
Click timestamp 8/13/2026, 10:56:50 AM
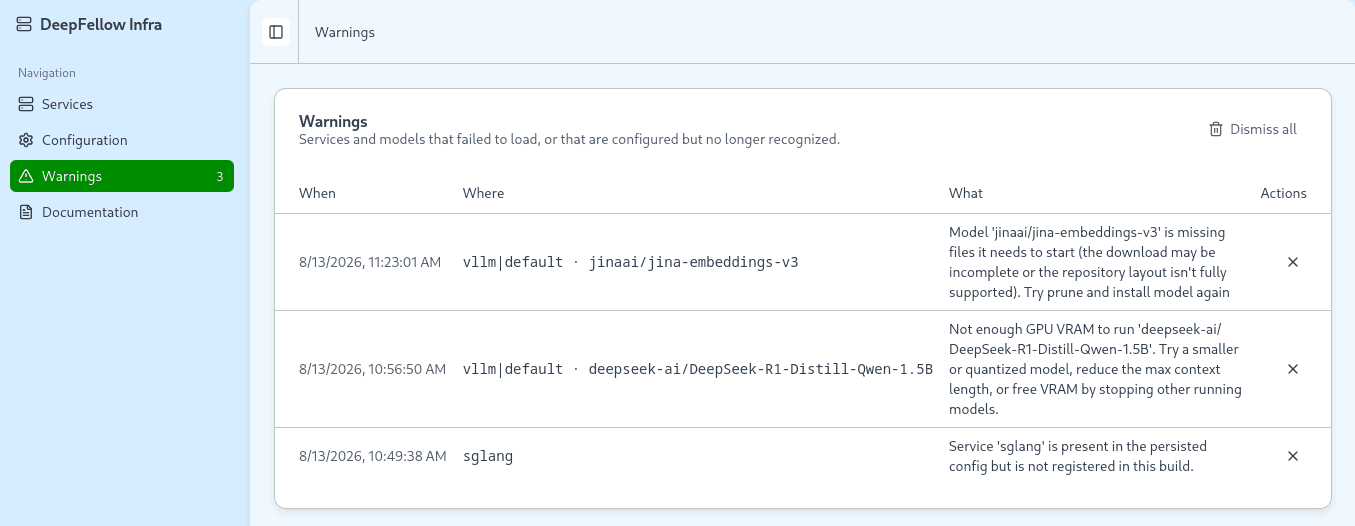coord(372,369)
